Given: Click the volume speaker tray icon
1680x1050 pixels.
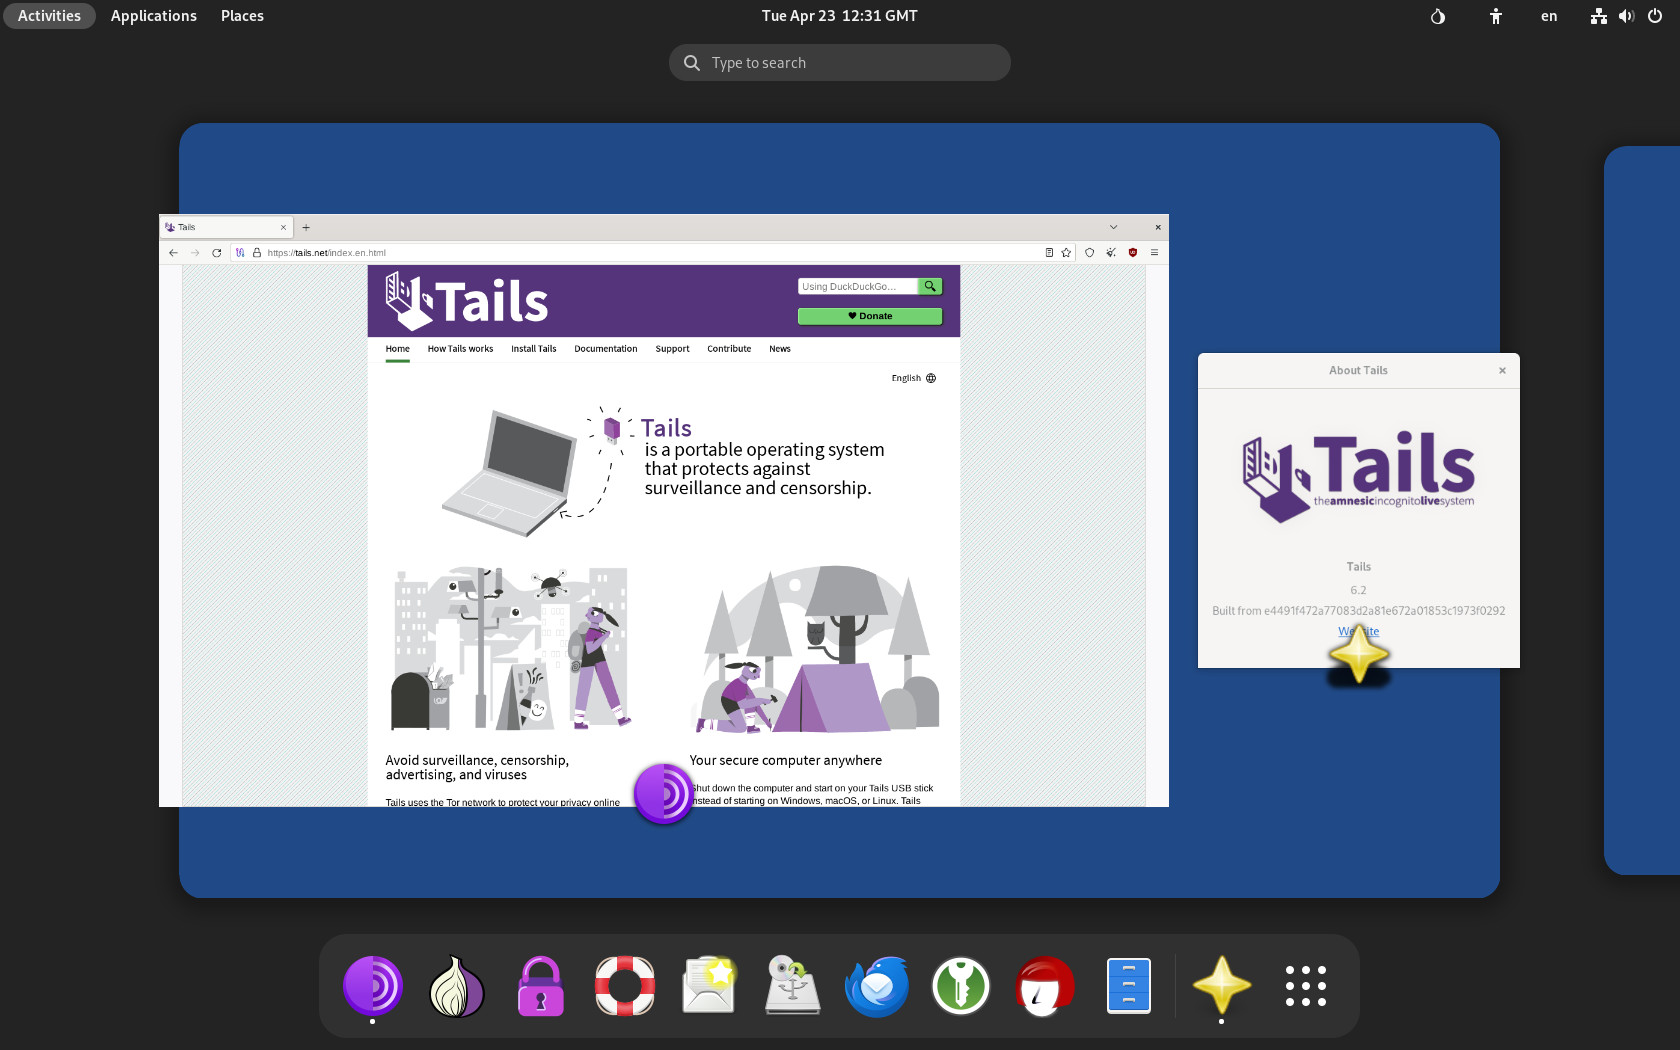Looking at the screenshot, I should (x=1627, y=16).
